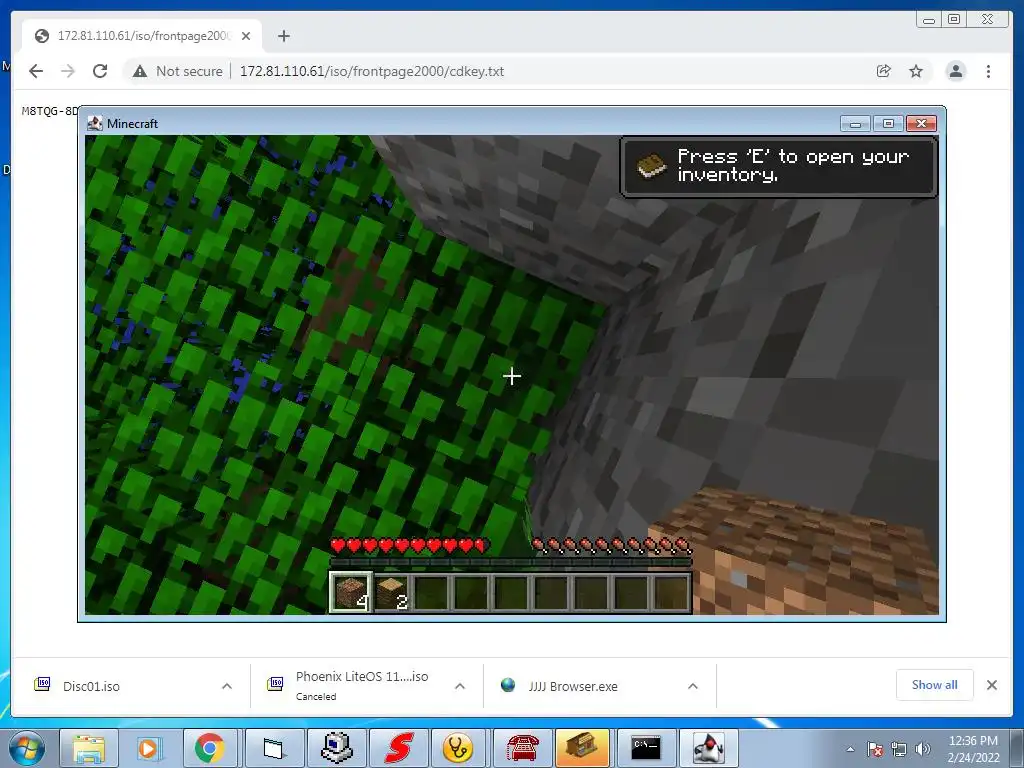
Task: Open the Action Center flag icon
Action: 875,749
